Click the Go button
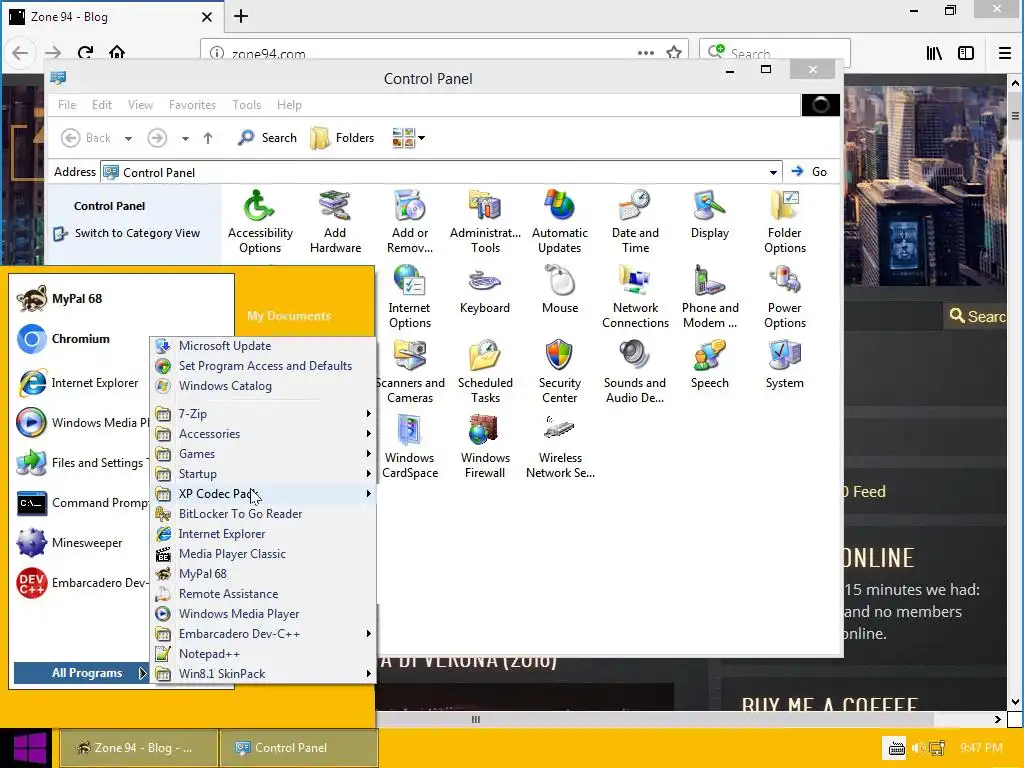The image size is (1024, 768). coord(810,172)
